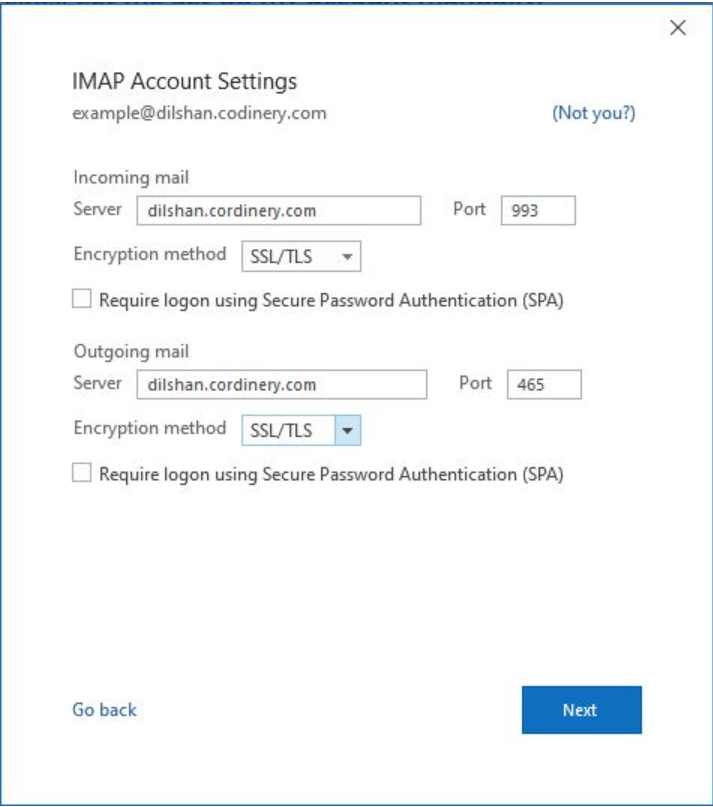This screenshot has width=713, height=807.
Task: Enable Secure Password Authentication for incoming mail
Action: 82,299
